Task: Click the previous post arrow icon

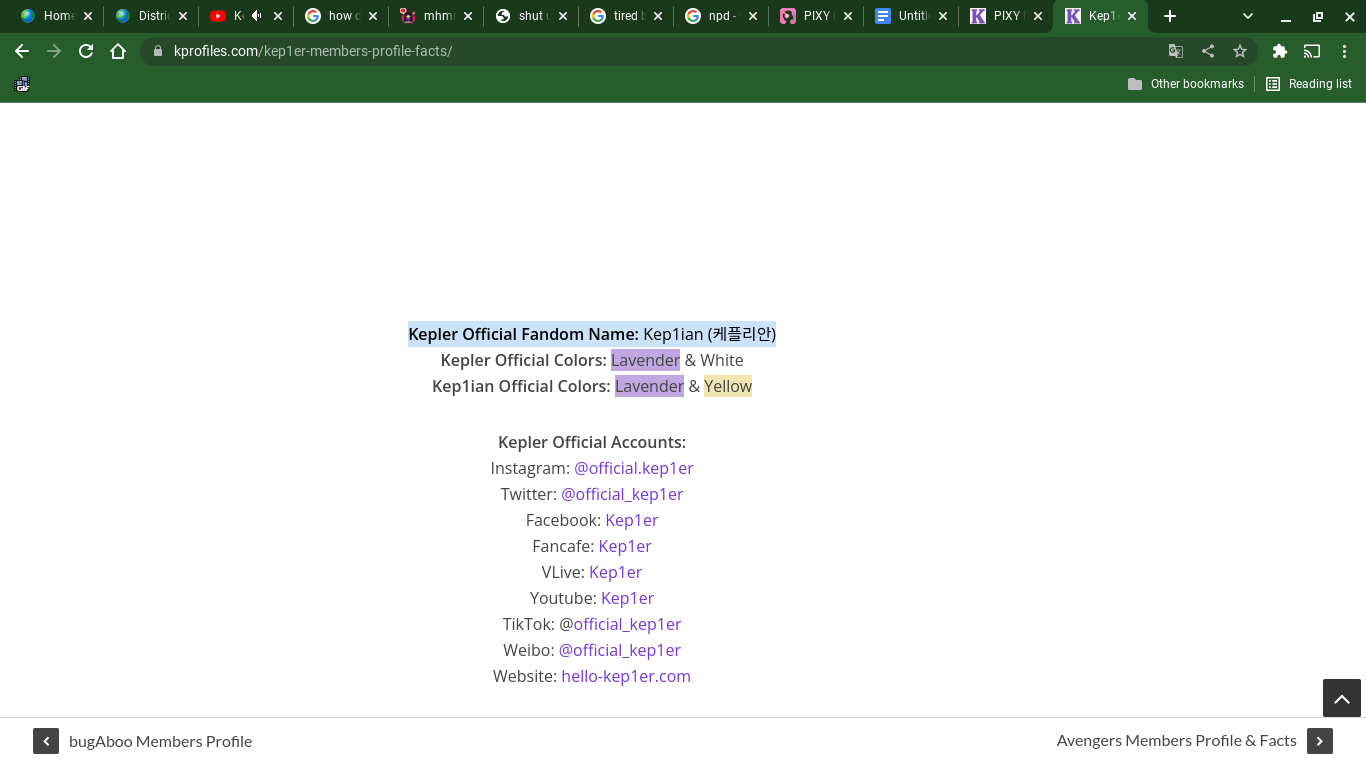Action: click(x=46, y=741)
